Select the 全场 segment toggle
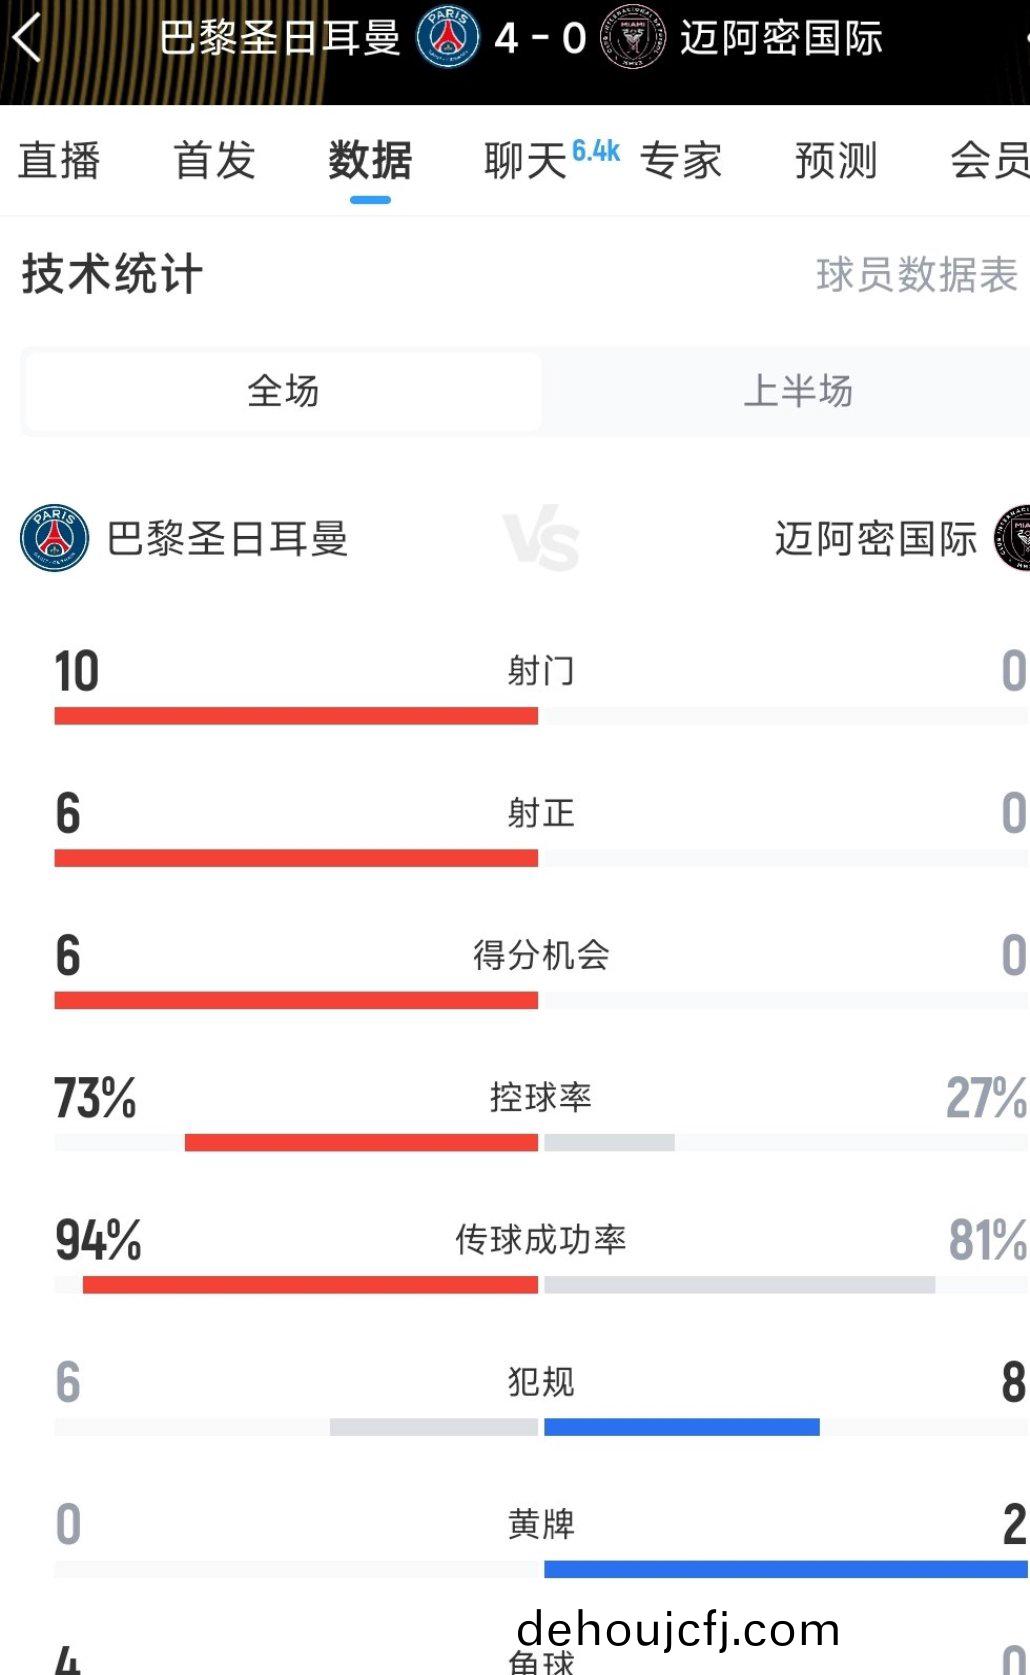1030x1675 pixels. coord(283,391)
